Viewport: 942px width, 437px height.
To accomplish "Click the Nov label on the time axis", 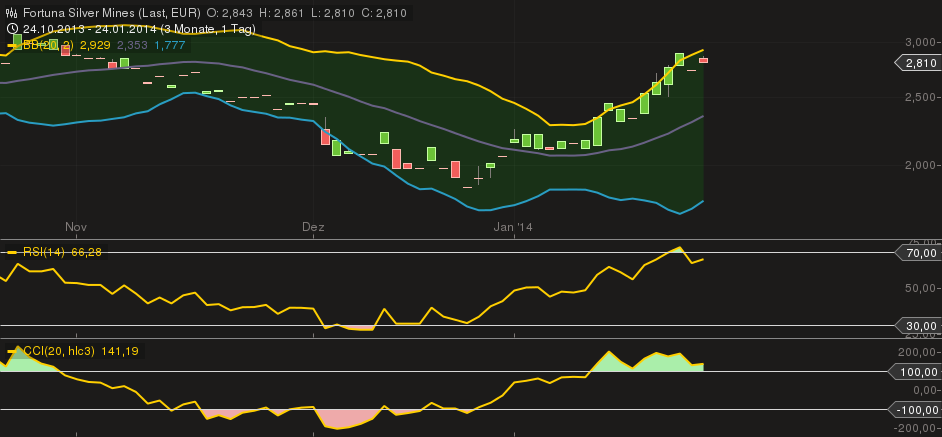I will tap(77, 228).
